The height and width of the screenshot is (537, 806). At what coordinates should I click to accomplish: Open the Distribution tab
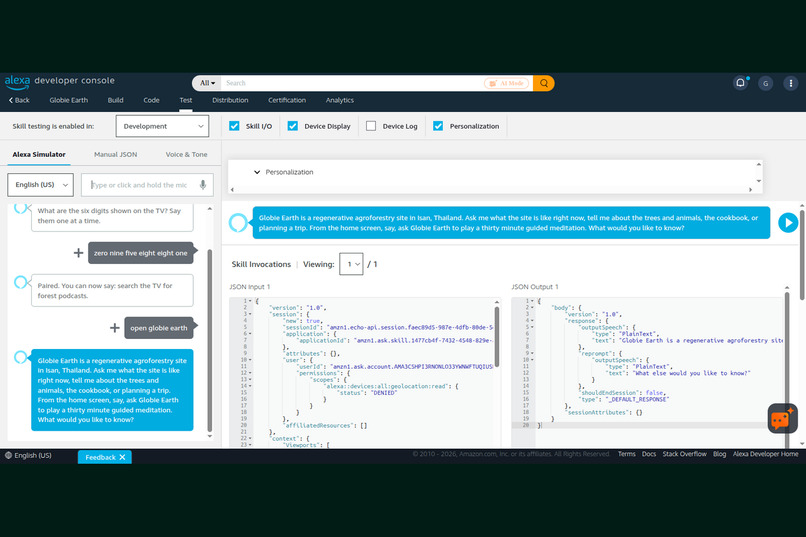230,100
